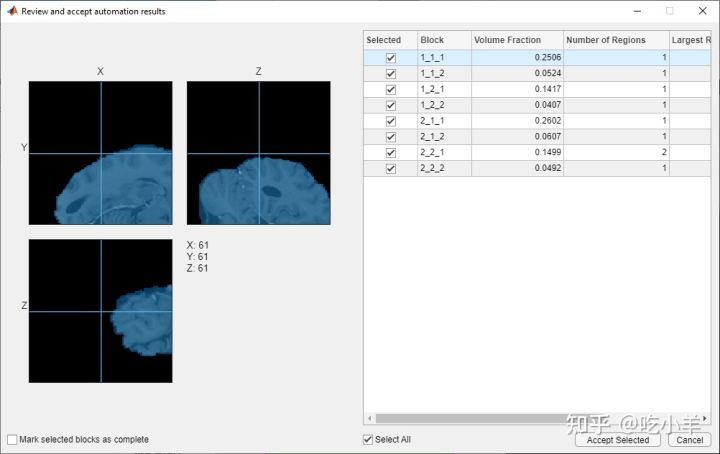Select the row for block 2_1_1

pyautogui.click(x=444, y=121)
